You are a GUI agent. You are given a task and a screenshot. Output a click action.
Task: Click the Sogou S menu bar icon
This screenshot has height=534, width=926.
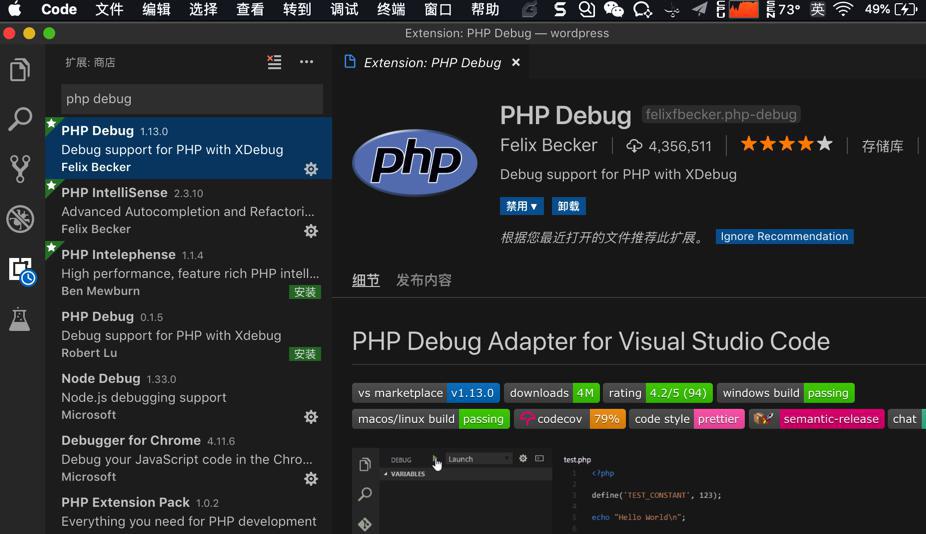point(559,9)
